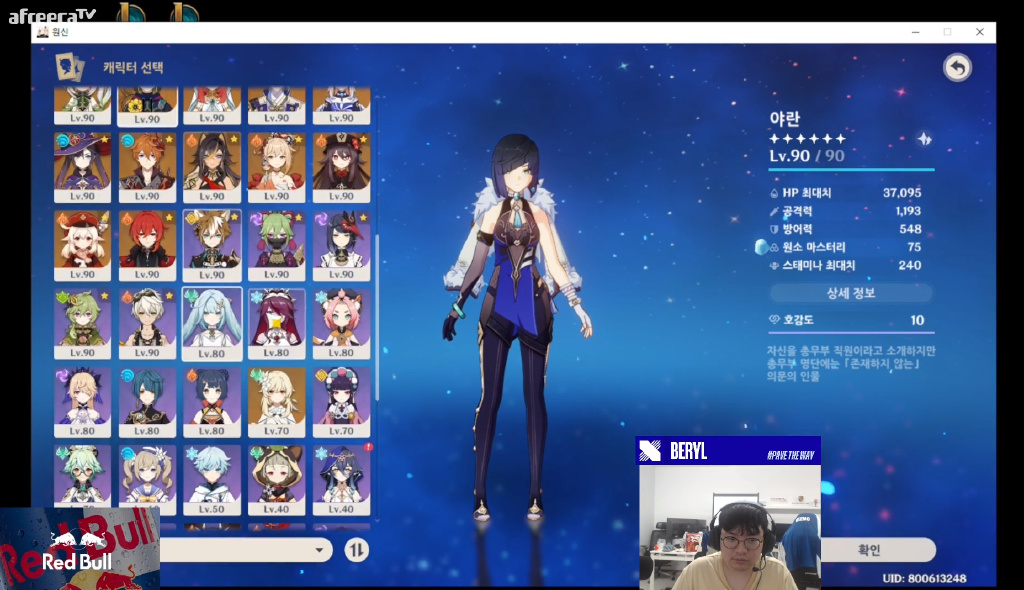Click the 호감도 friendship level row

tap(851, 320)
